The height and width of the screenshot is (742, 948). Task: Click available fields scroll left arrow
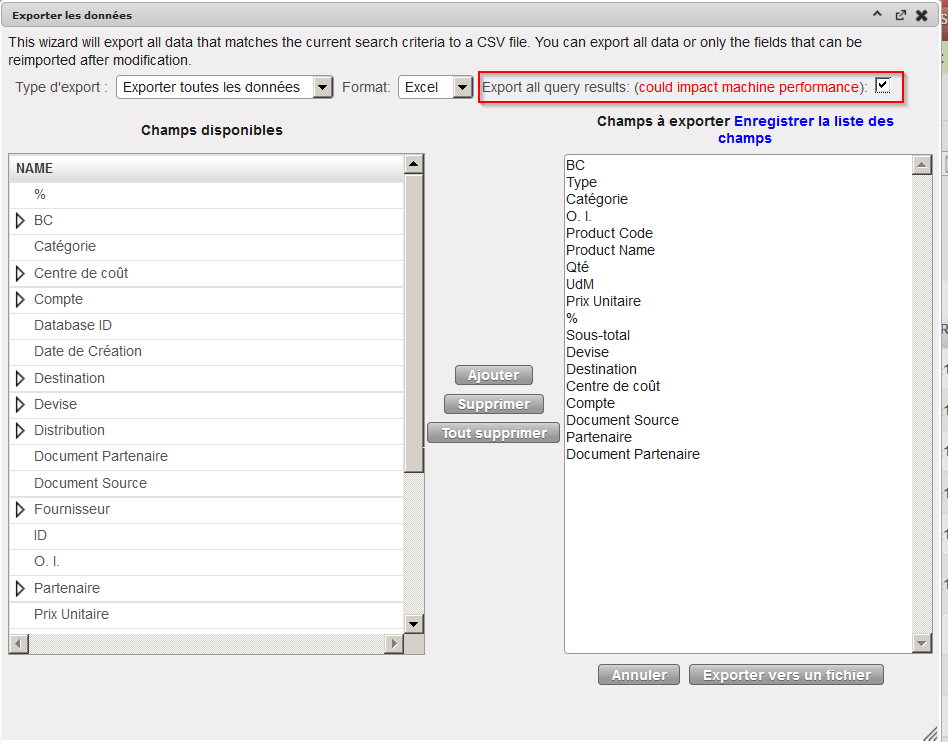(x=19, y=643)
